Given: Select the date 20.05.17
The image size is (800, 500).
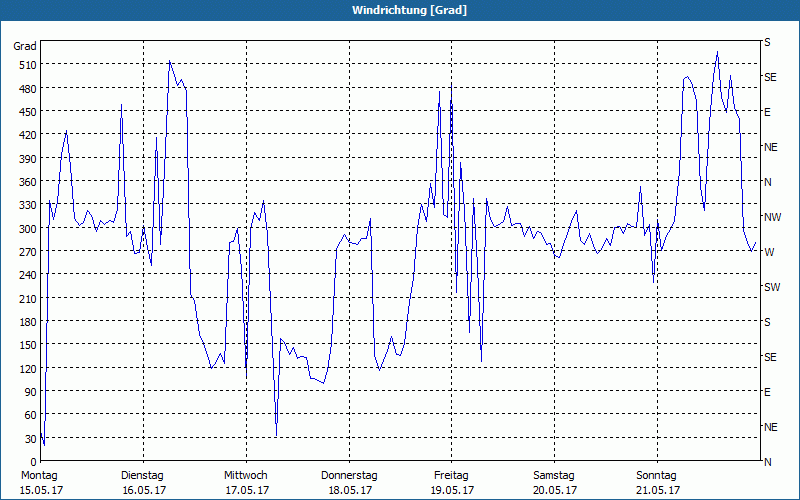Looking at the screenshot, I should click(555, 490).
